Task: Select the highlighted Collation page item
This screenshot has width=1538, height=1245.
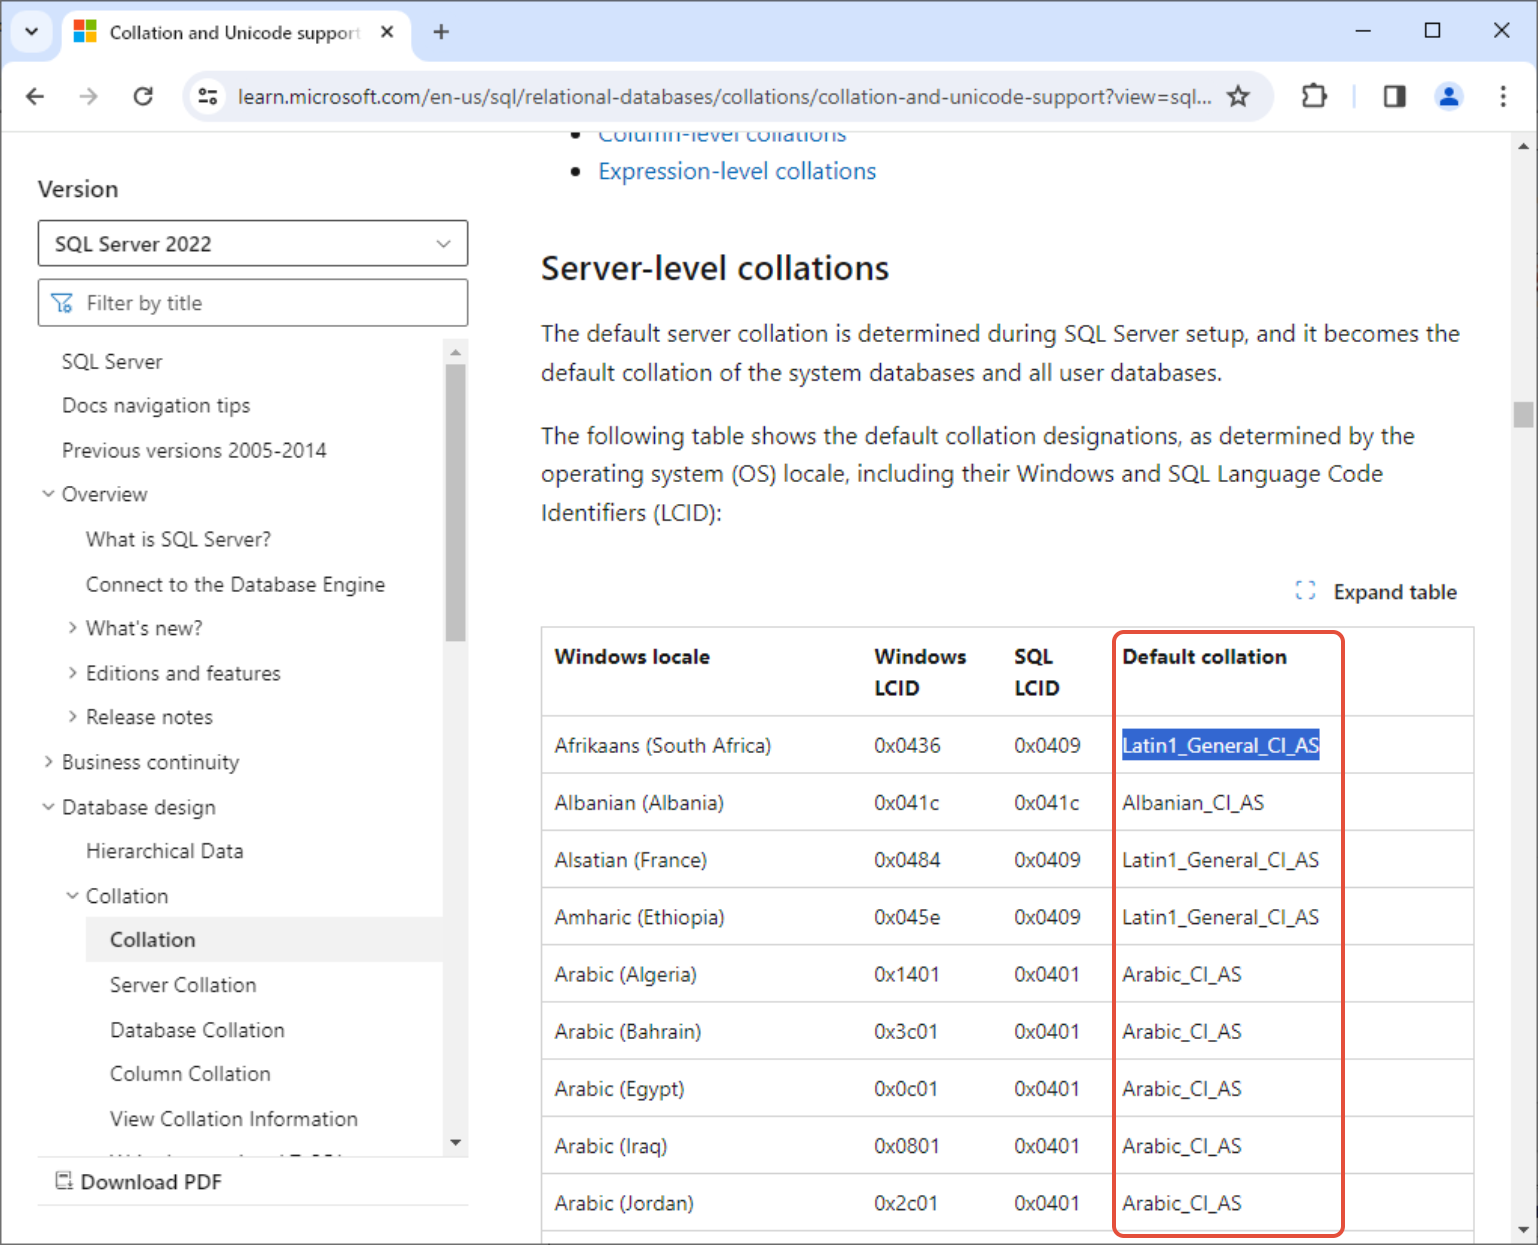Action: point(264,940)
